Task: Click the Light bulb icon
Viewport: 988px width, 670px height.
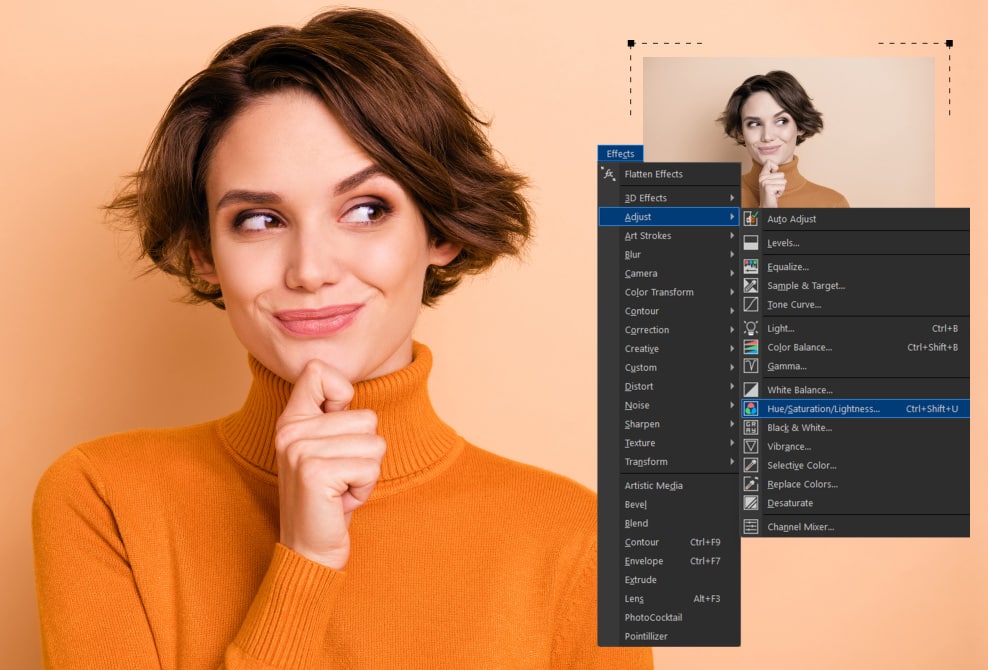Action: [751, 328]
